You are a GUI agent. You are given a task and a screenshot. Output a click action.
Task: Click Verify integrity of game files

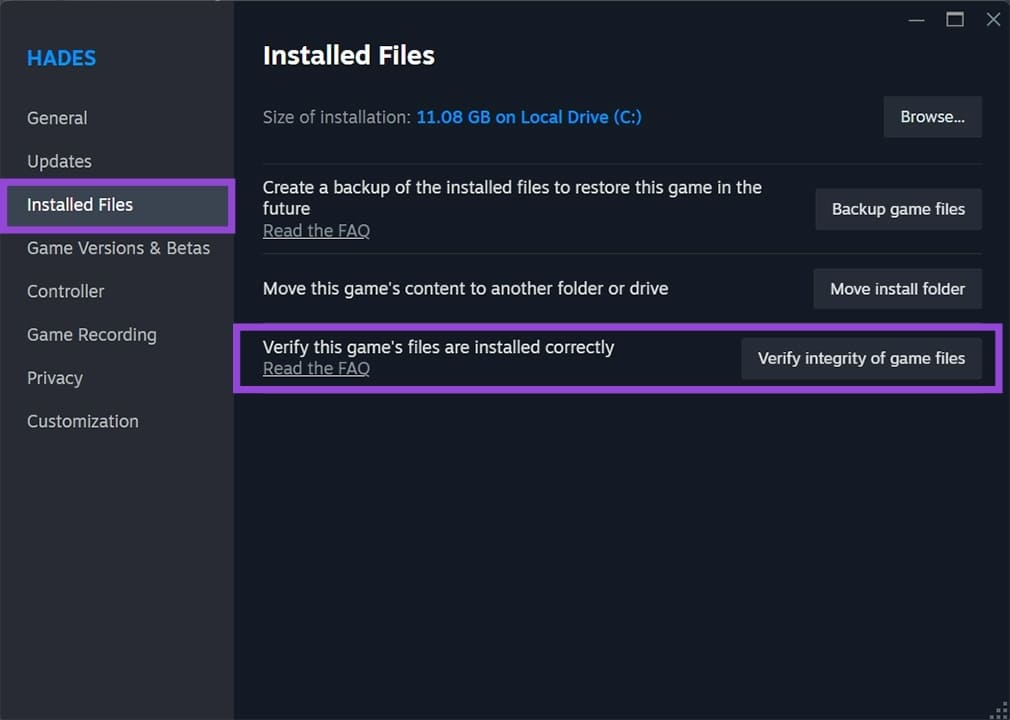(861, 358)
